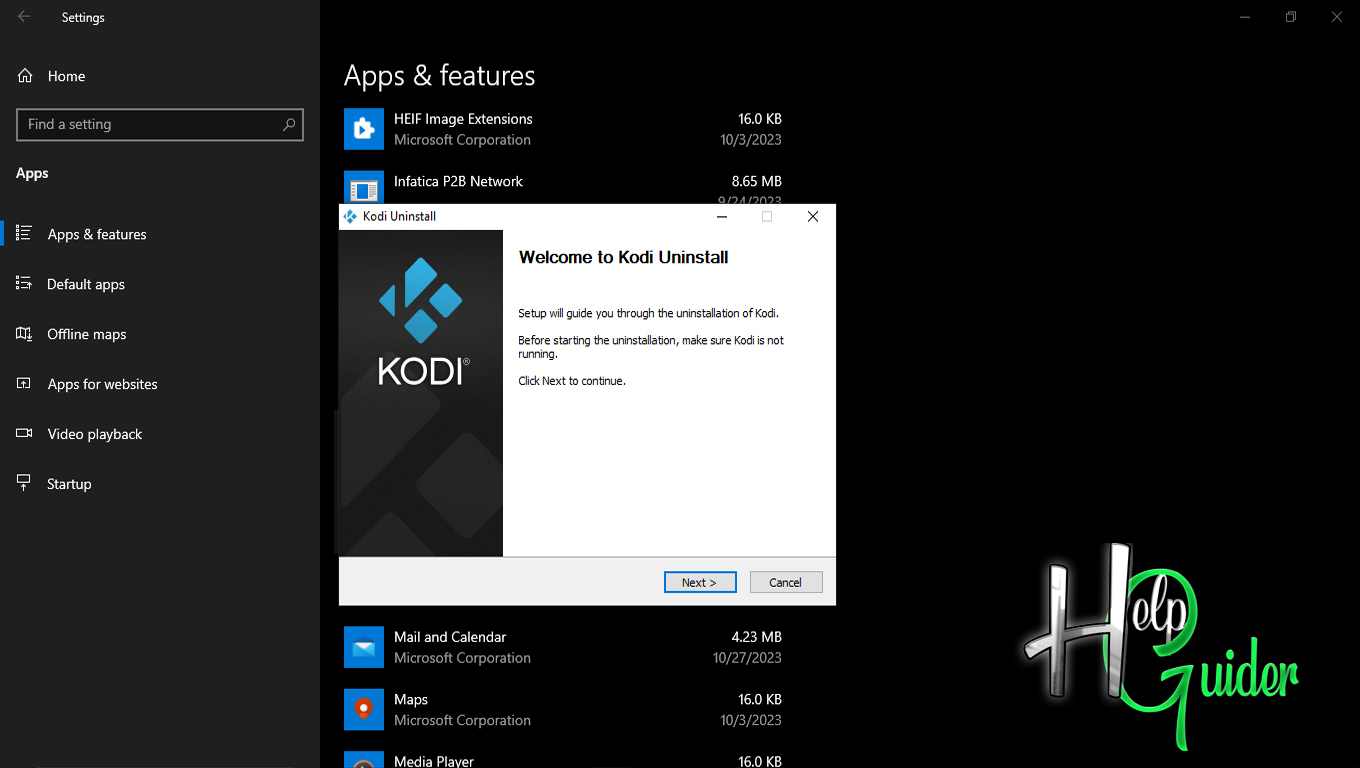Image resolution: width=1360 pixels, height=768 pixels.
Task: Click Next in Kodi Uninstall wizard
Action: point(700,582)
